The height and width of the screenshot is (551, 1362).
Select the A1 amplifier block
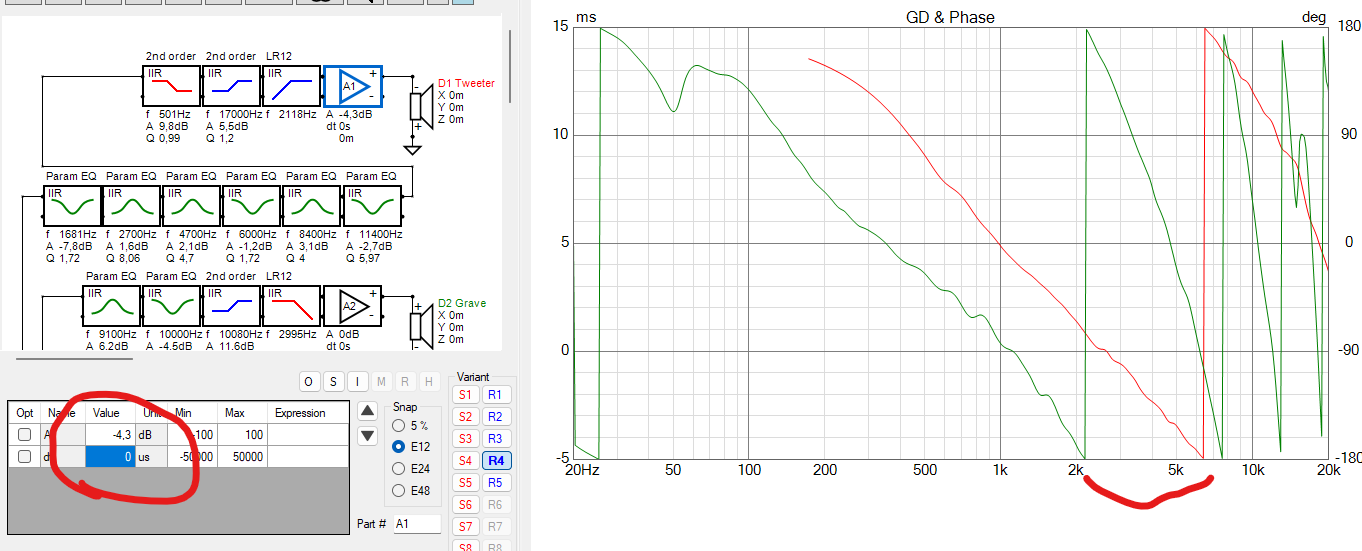coord(353,87)
